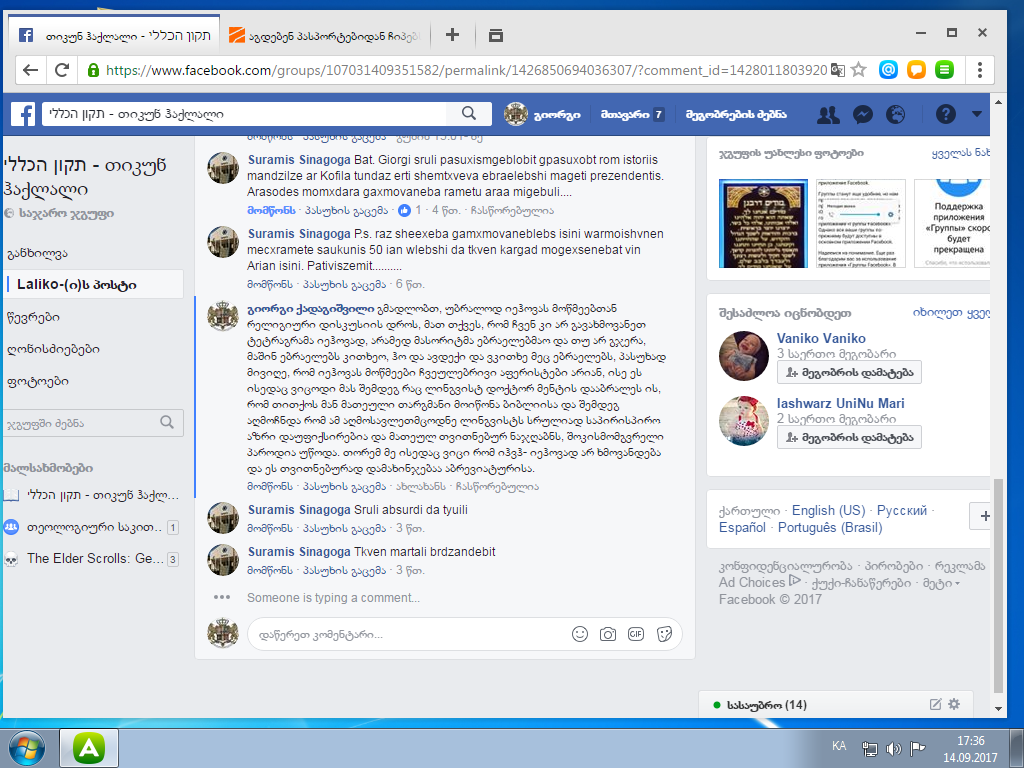Screen dimensions: 1024x768
Task: Open the friend requests icon
Action: tap(829, 114)
